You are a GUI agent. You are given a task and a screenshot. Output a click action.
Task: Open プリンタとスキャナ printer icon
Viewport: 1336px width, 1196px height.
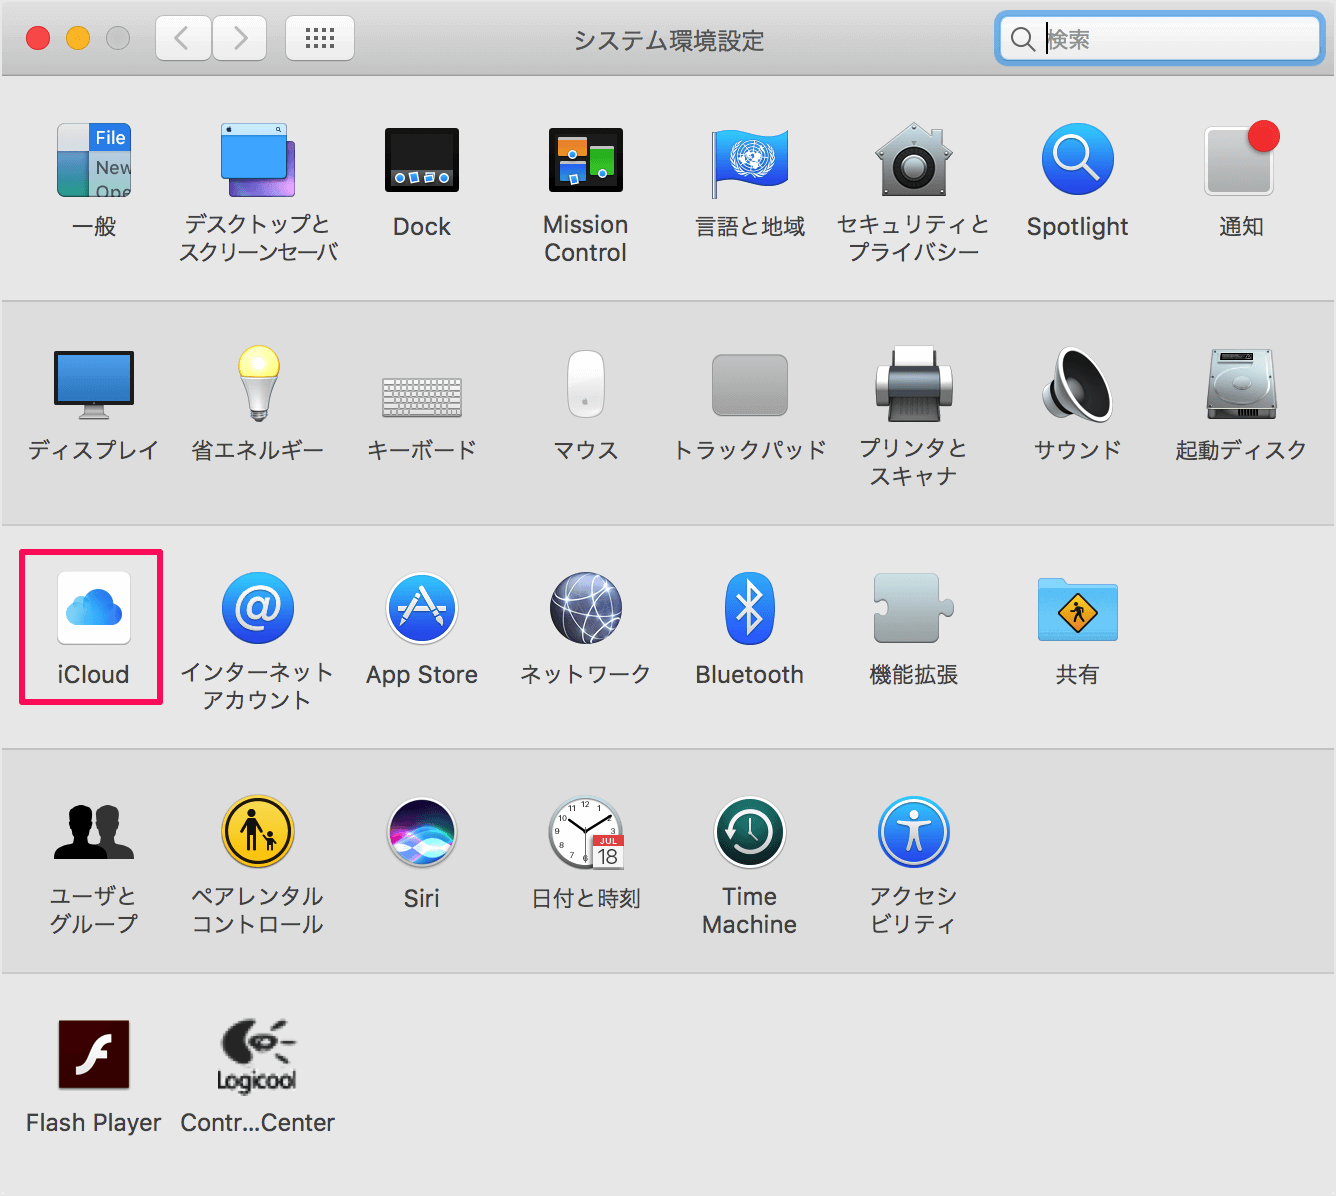pos(914,384)
